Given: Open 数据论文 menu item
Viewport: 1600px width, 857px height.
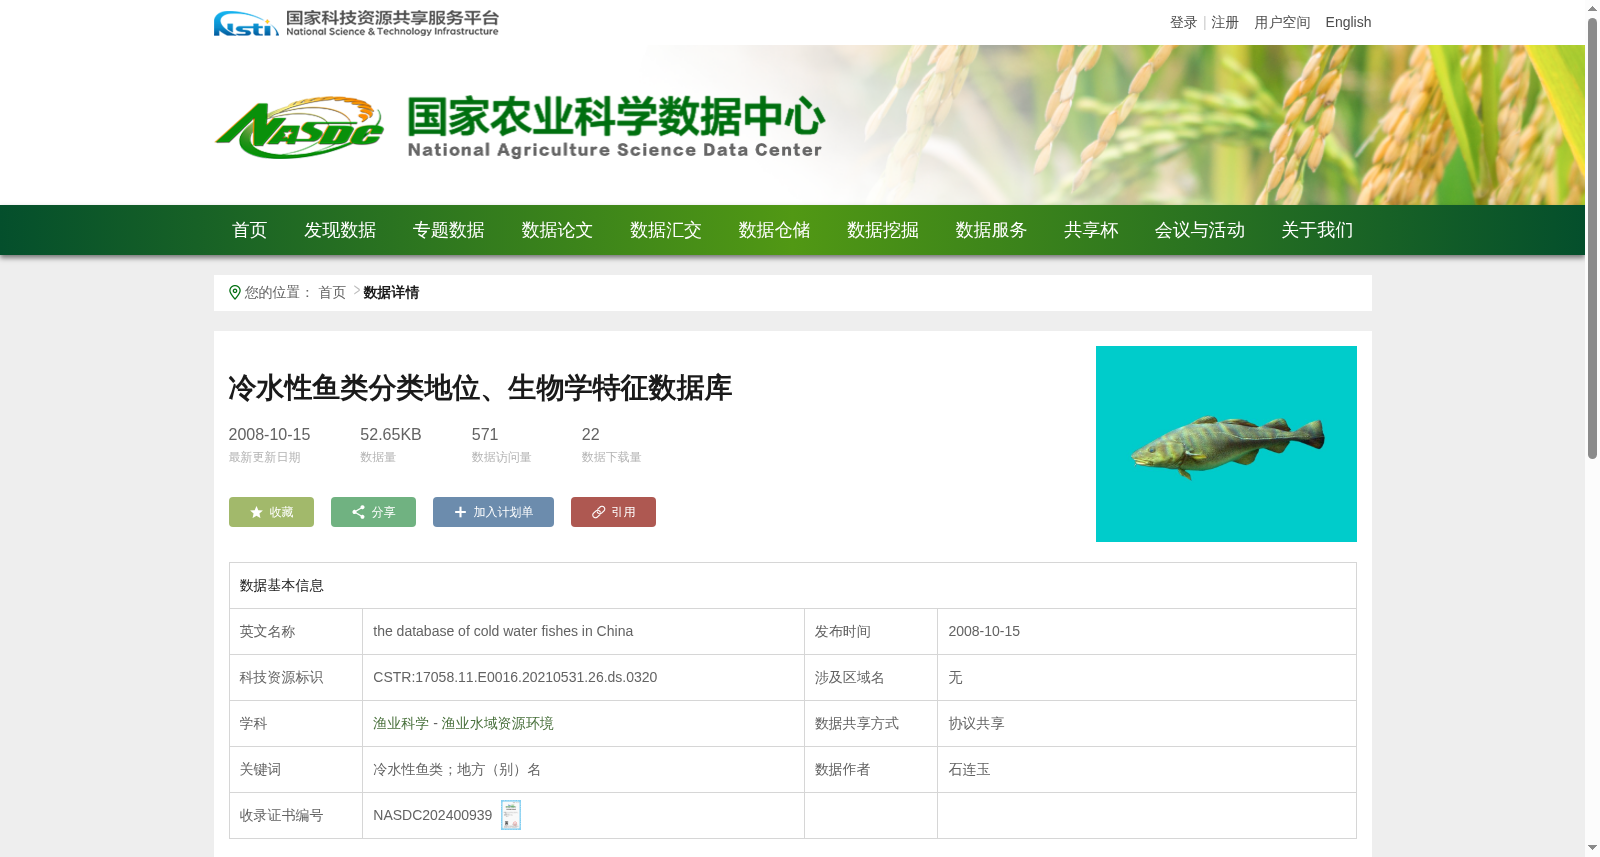Looking at the screenshot, I should click(557, 230).
